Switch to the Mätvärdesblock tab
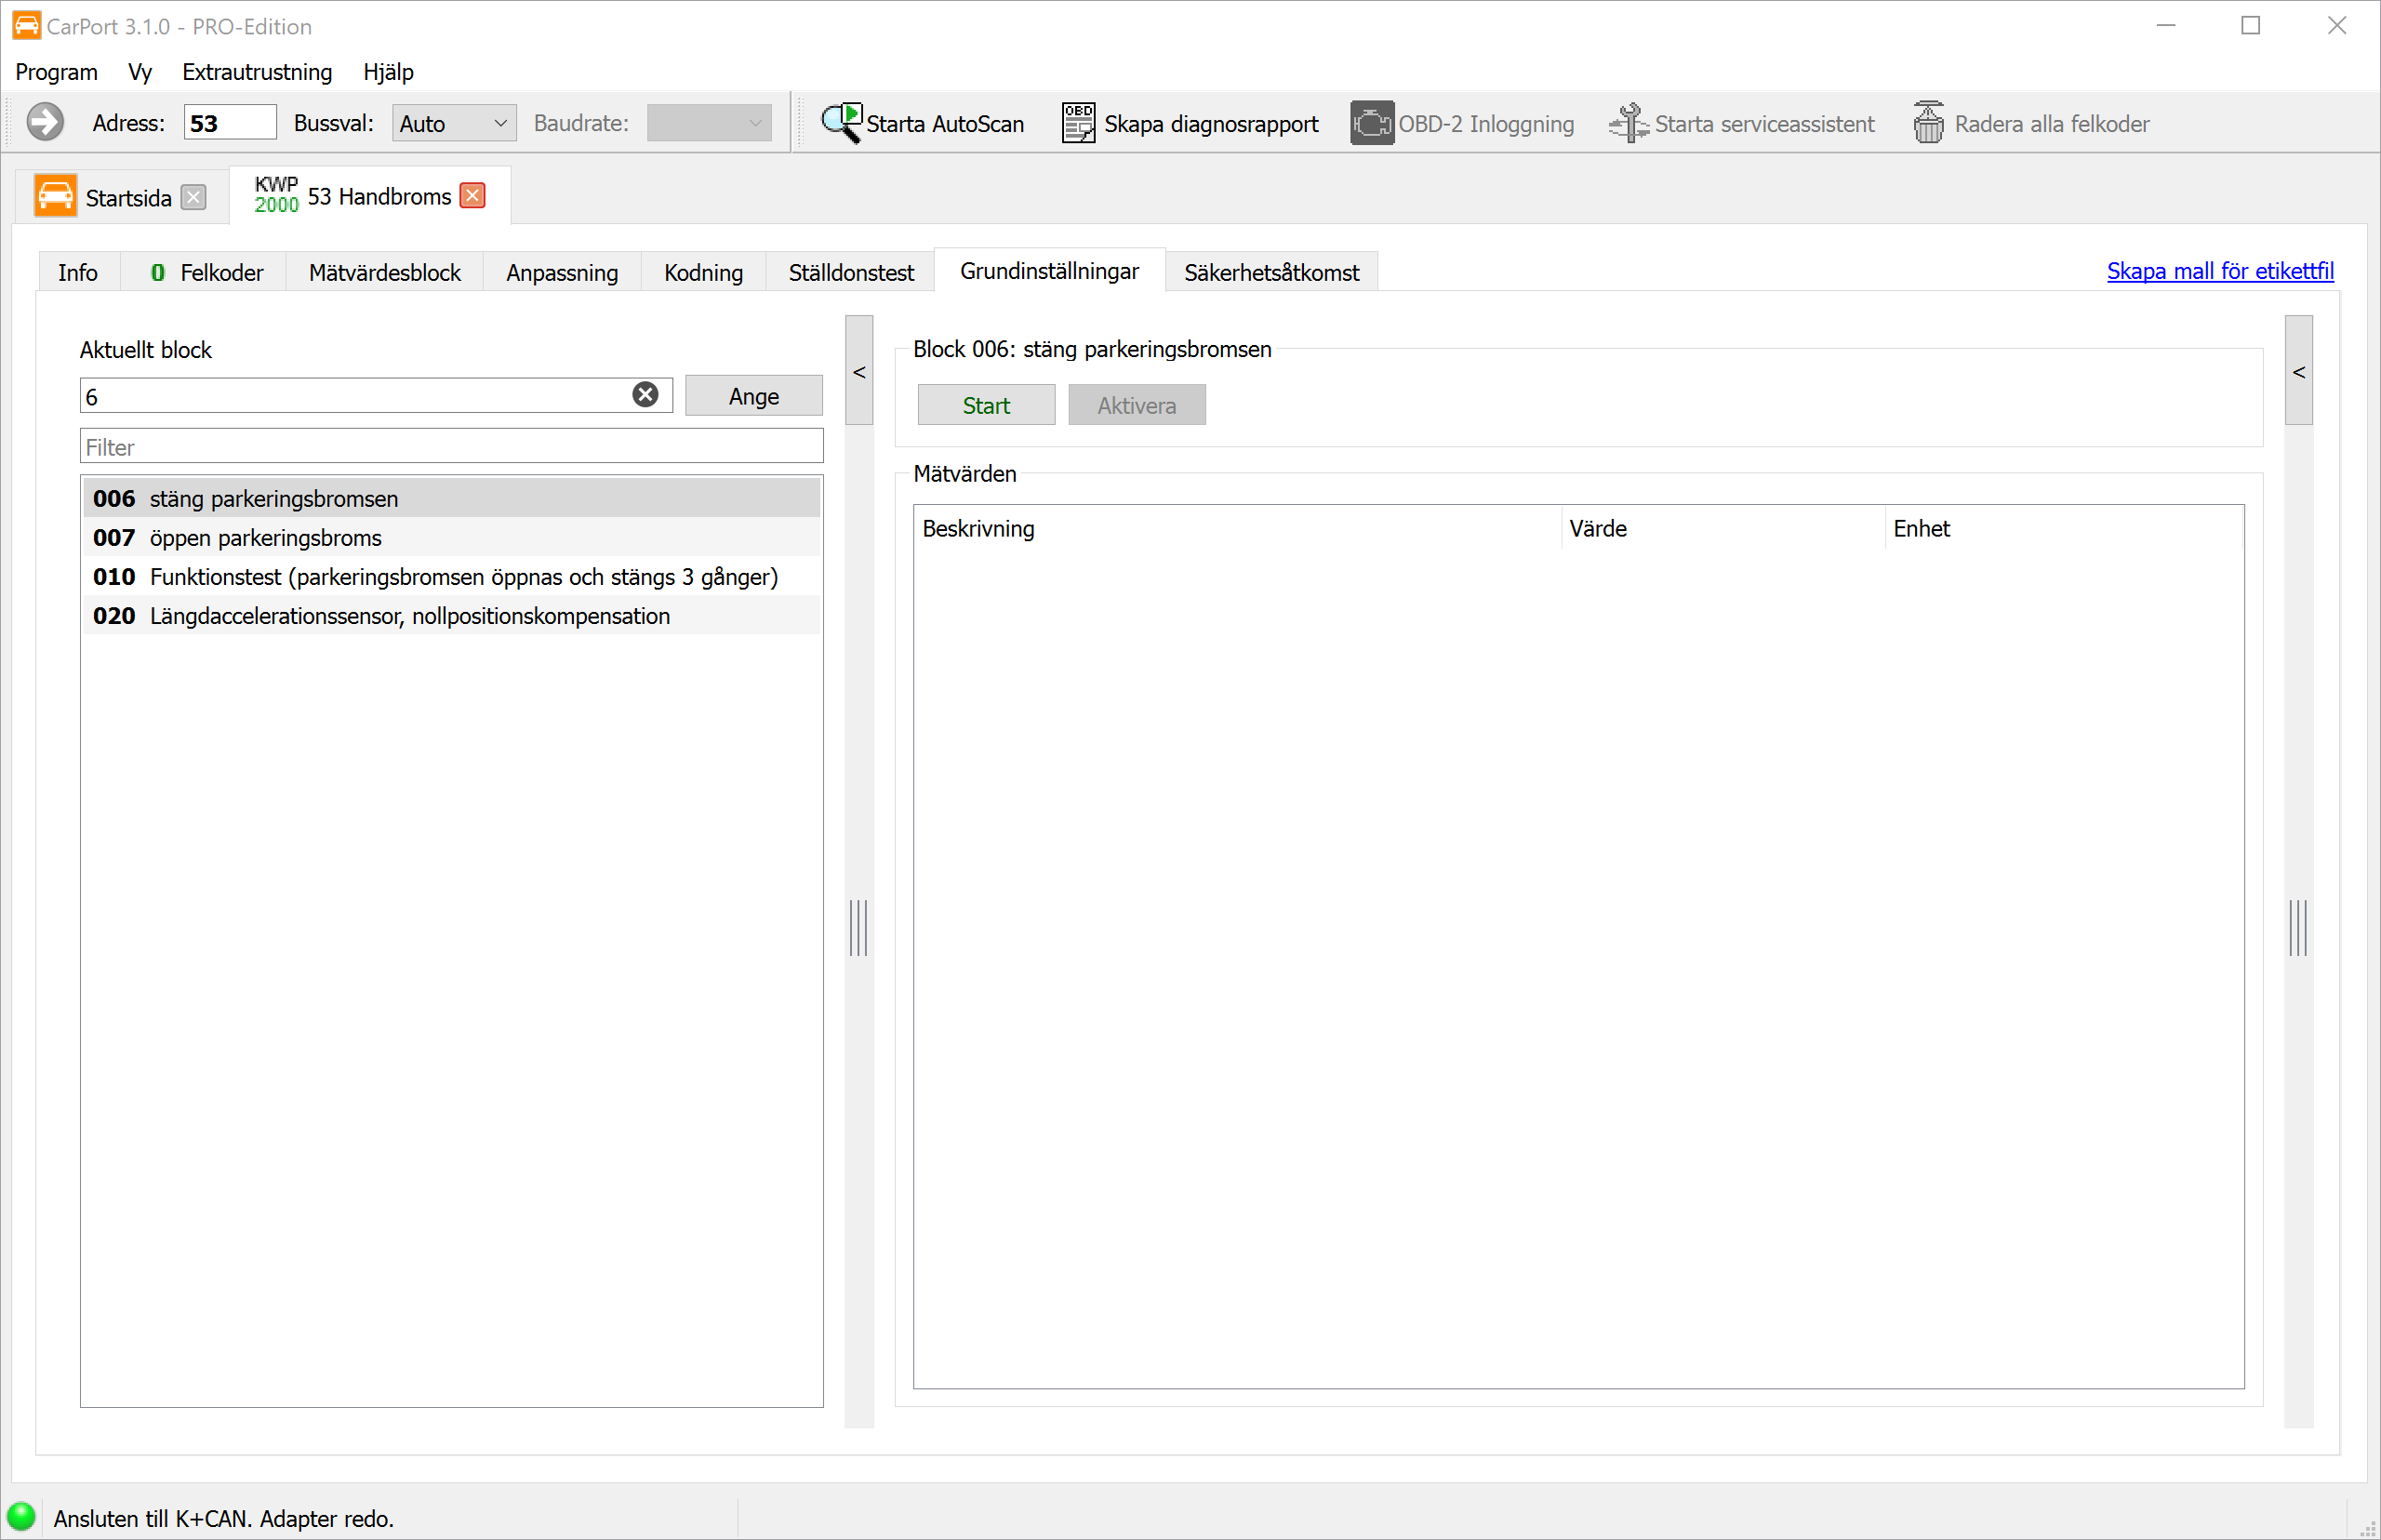The width and height of the screenshot is (2381, 1540). point(385,272)
